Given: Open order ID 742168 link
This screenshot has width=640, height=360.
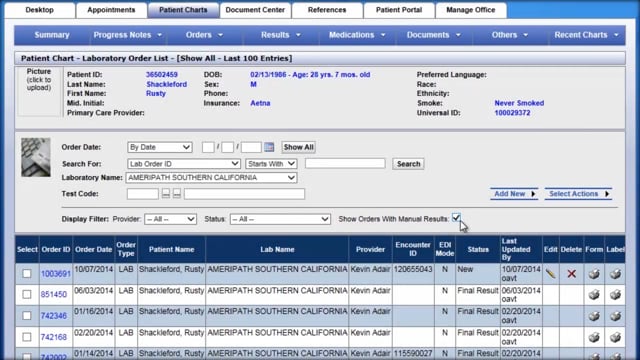Looking at the screenshot, I should point(54,337).
